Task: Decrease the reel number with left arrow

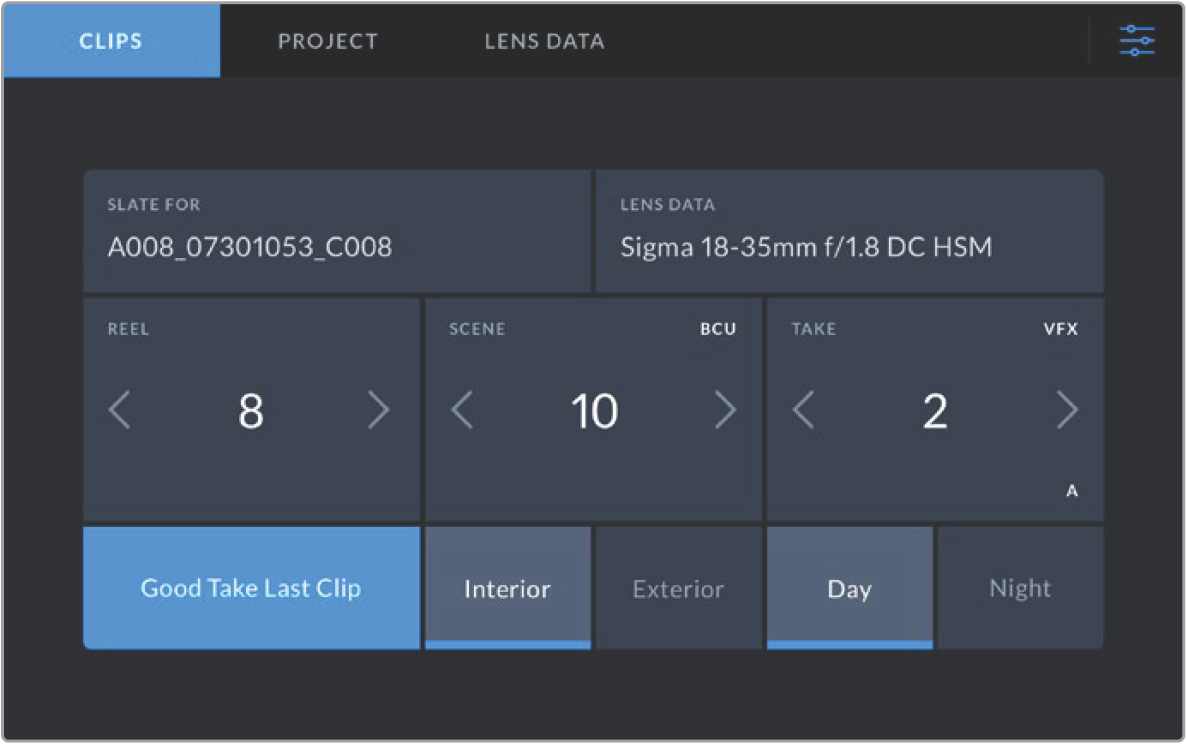Action: [120, 410]
